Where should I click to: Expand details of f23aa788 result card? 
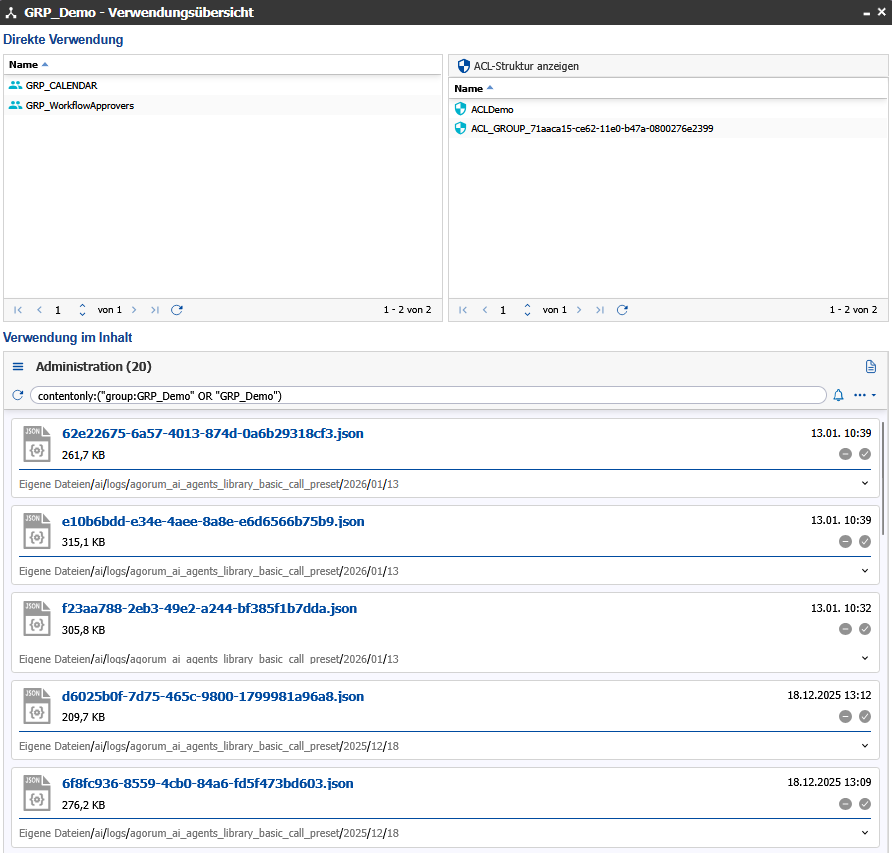click(x=865, y=658)
